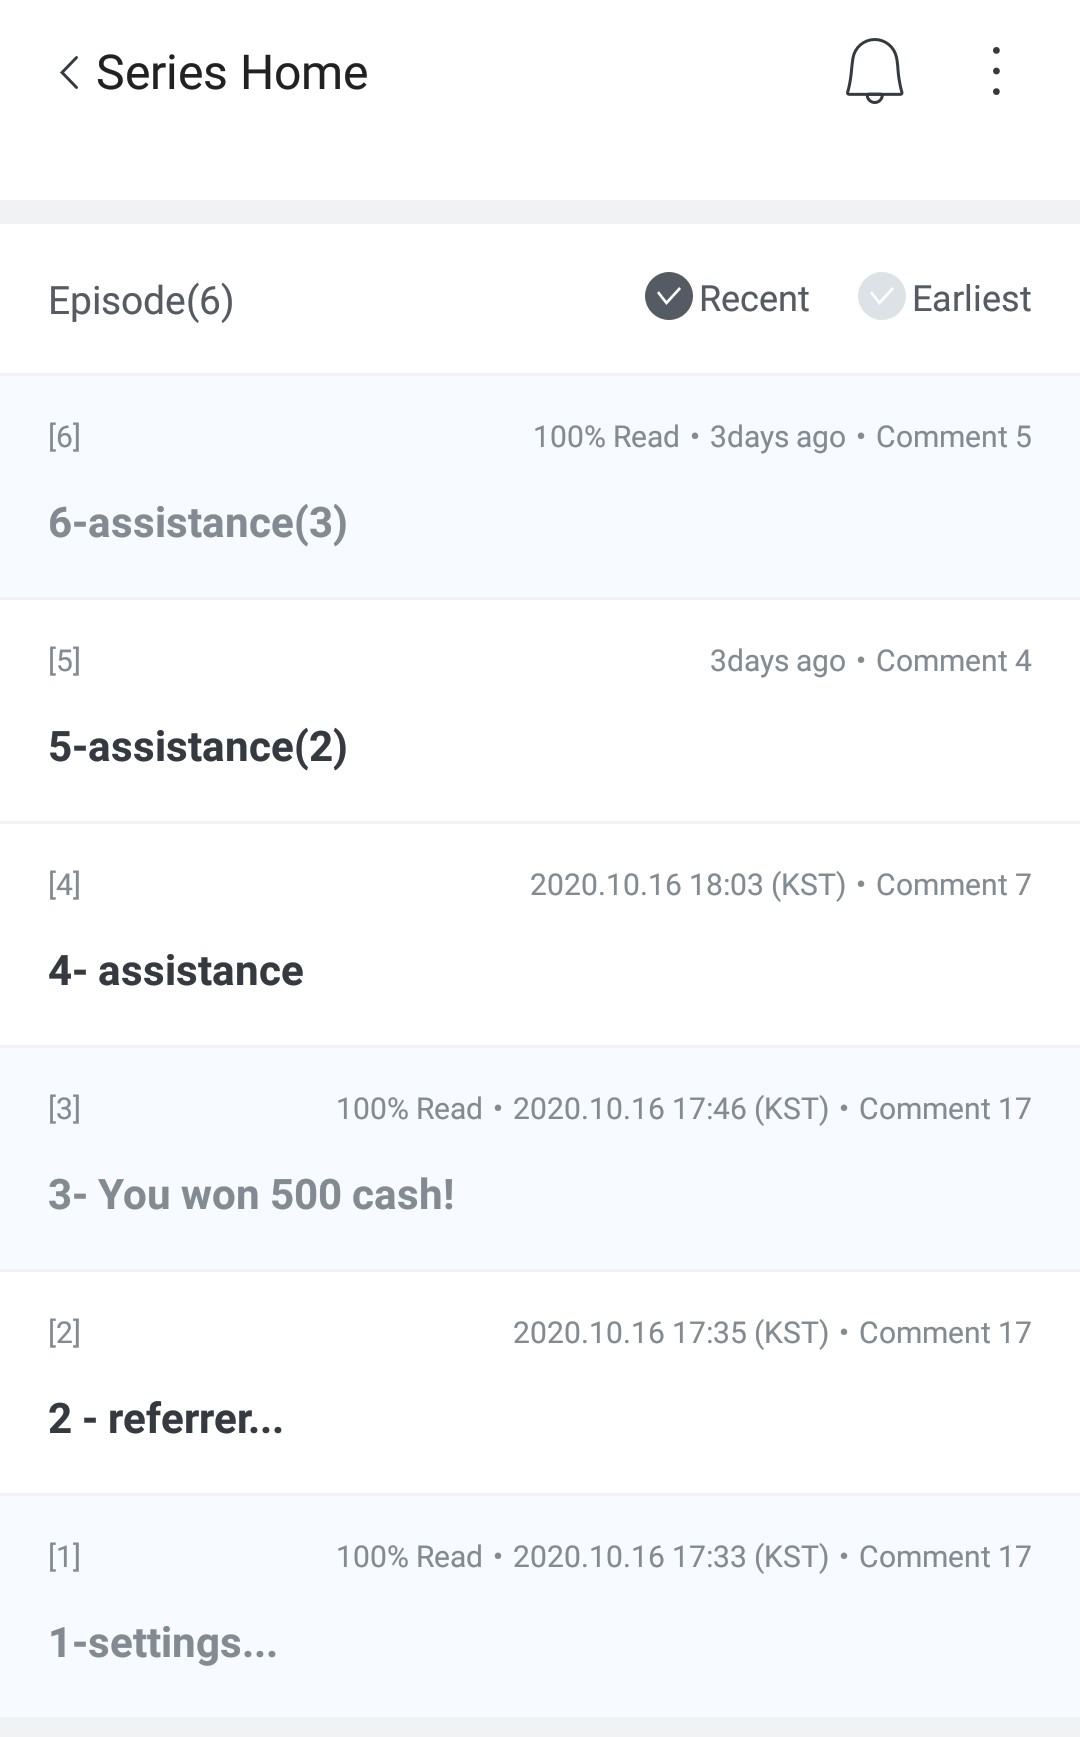Tap the back arrow icon
The height and width of the screenshot is (1737, 1080).
click(68, 73)
